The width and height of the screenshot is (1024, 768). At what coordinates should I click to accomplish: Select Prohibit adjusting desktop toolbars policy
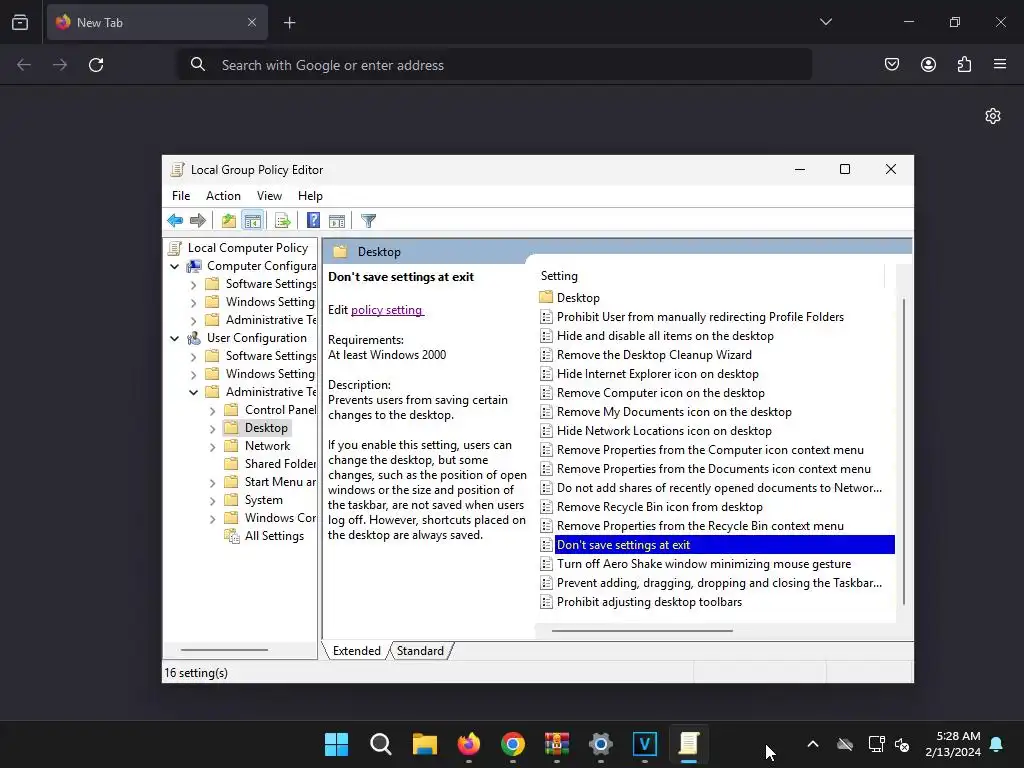pos(649,601)
